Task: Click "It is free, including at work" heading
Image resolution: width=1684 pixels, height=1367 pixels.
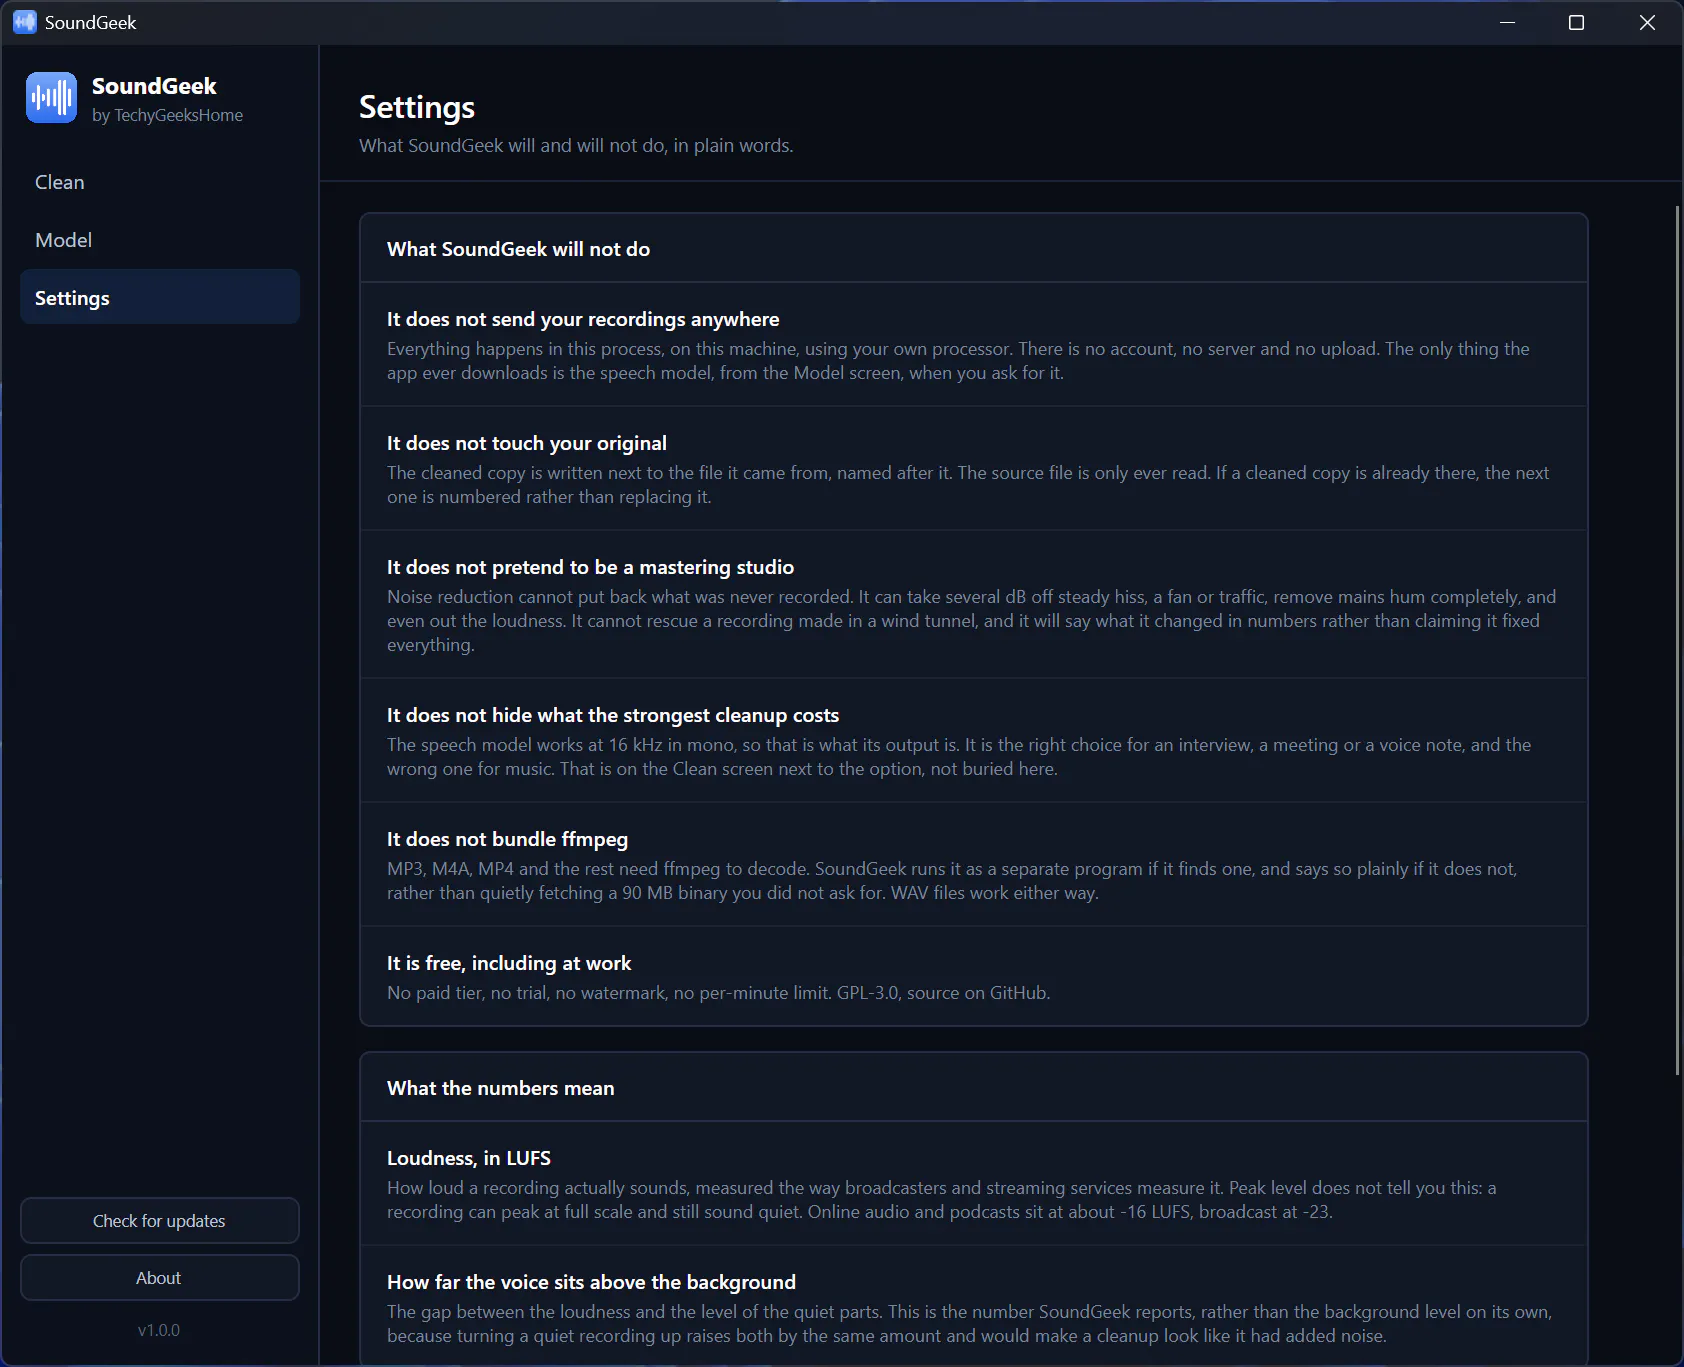Action: [x=509, y=963]
